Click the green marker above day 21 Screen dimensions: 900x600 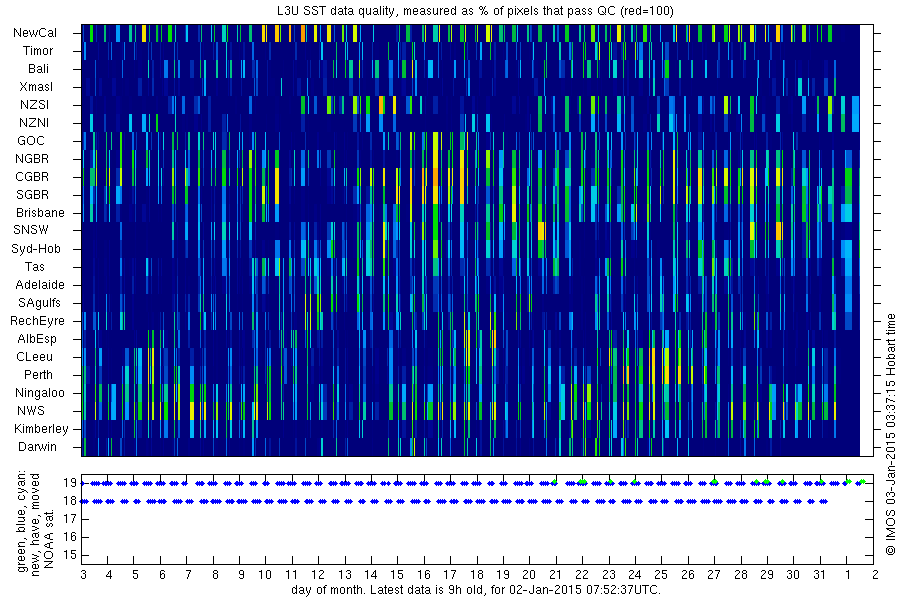click(554, 482)
